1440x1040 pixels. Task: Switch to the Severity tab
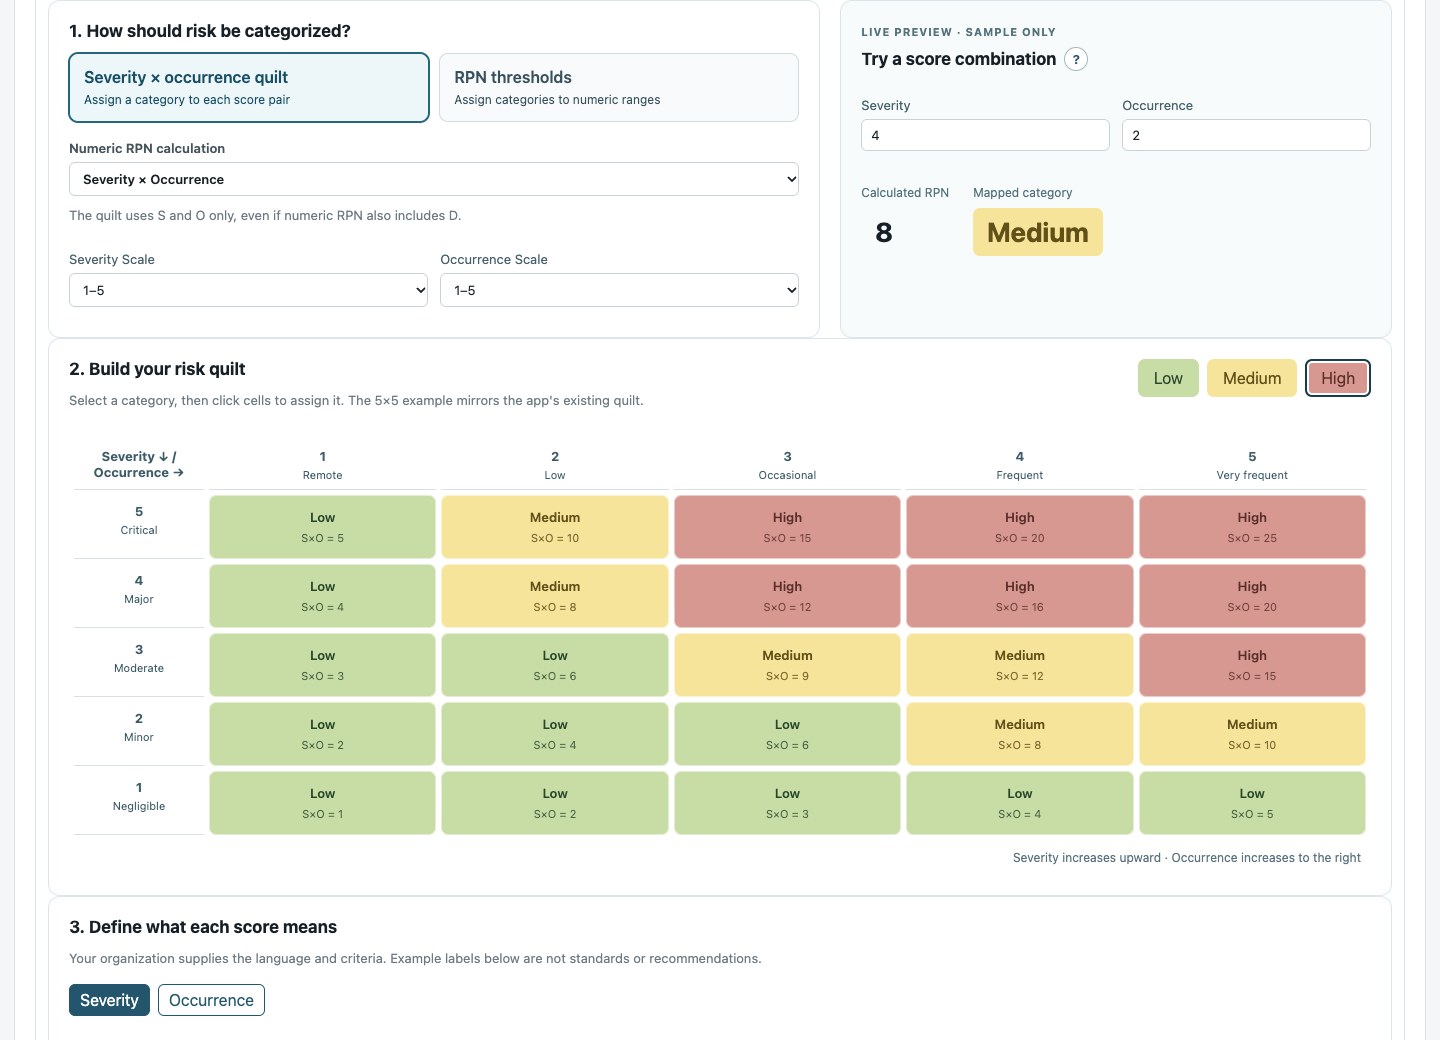click(x=109, y=1000)
